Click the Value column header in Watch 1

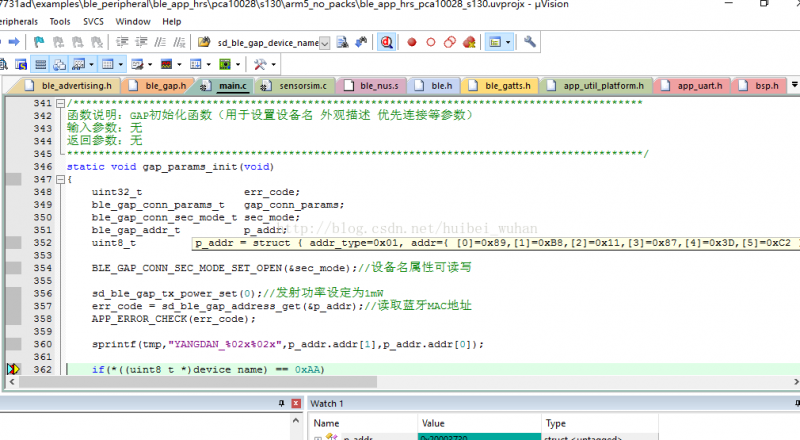(x=433, y=423)
